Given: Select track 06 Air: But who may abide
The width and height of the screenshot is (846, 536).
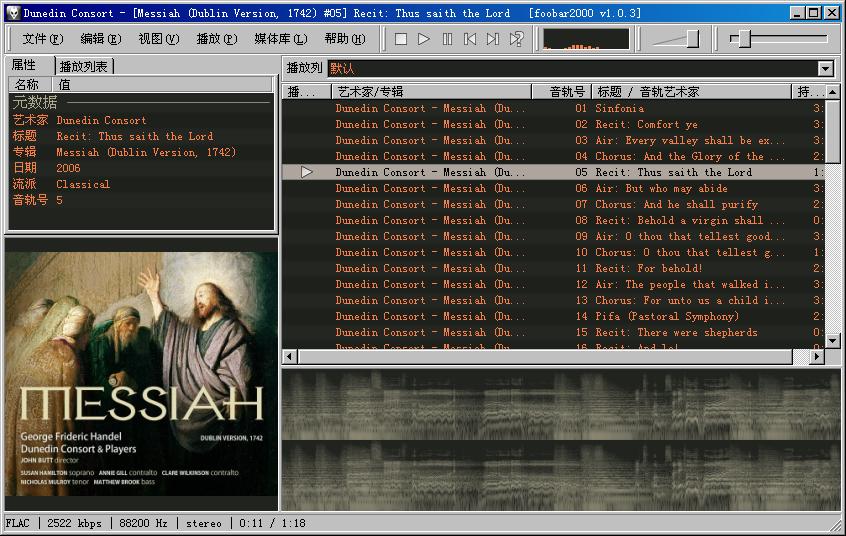Looking at the screenshot, I should click(553, 188).
